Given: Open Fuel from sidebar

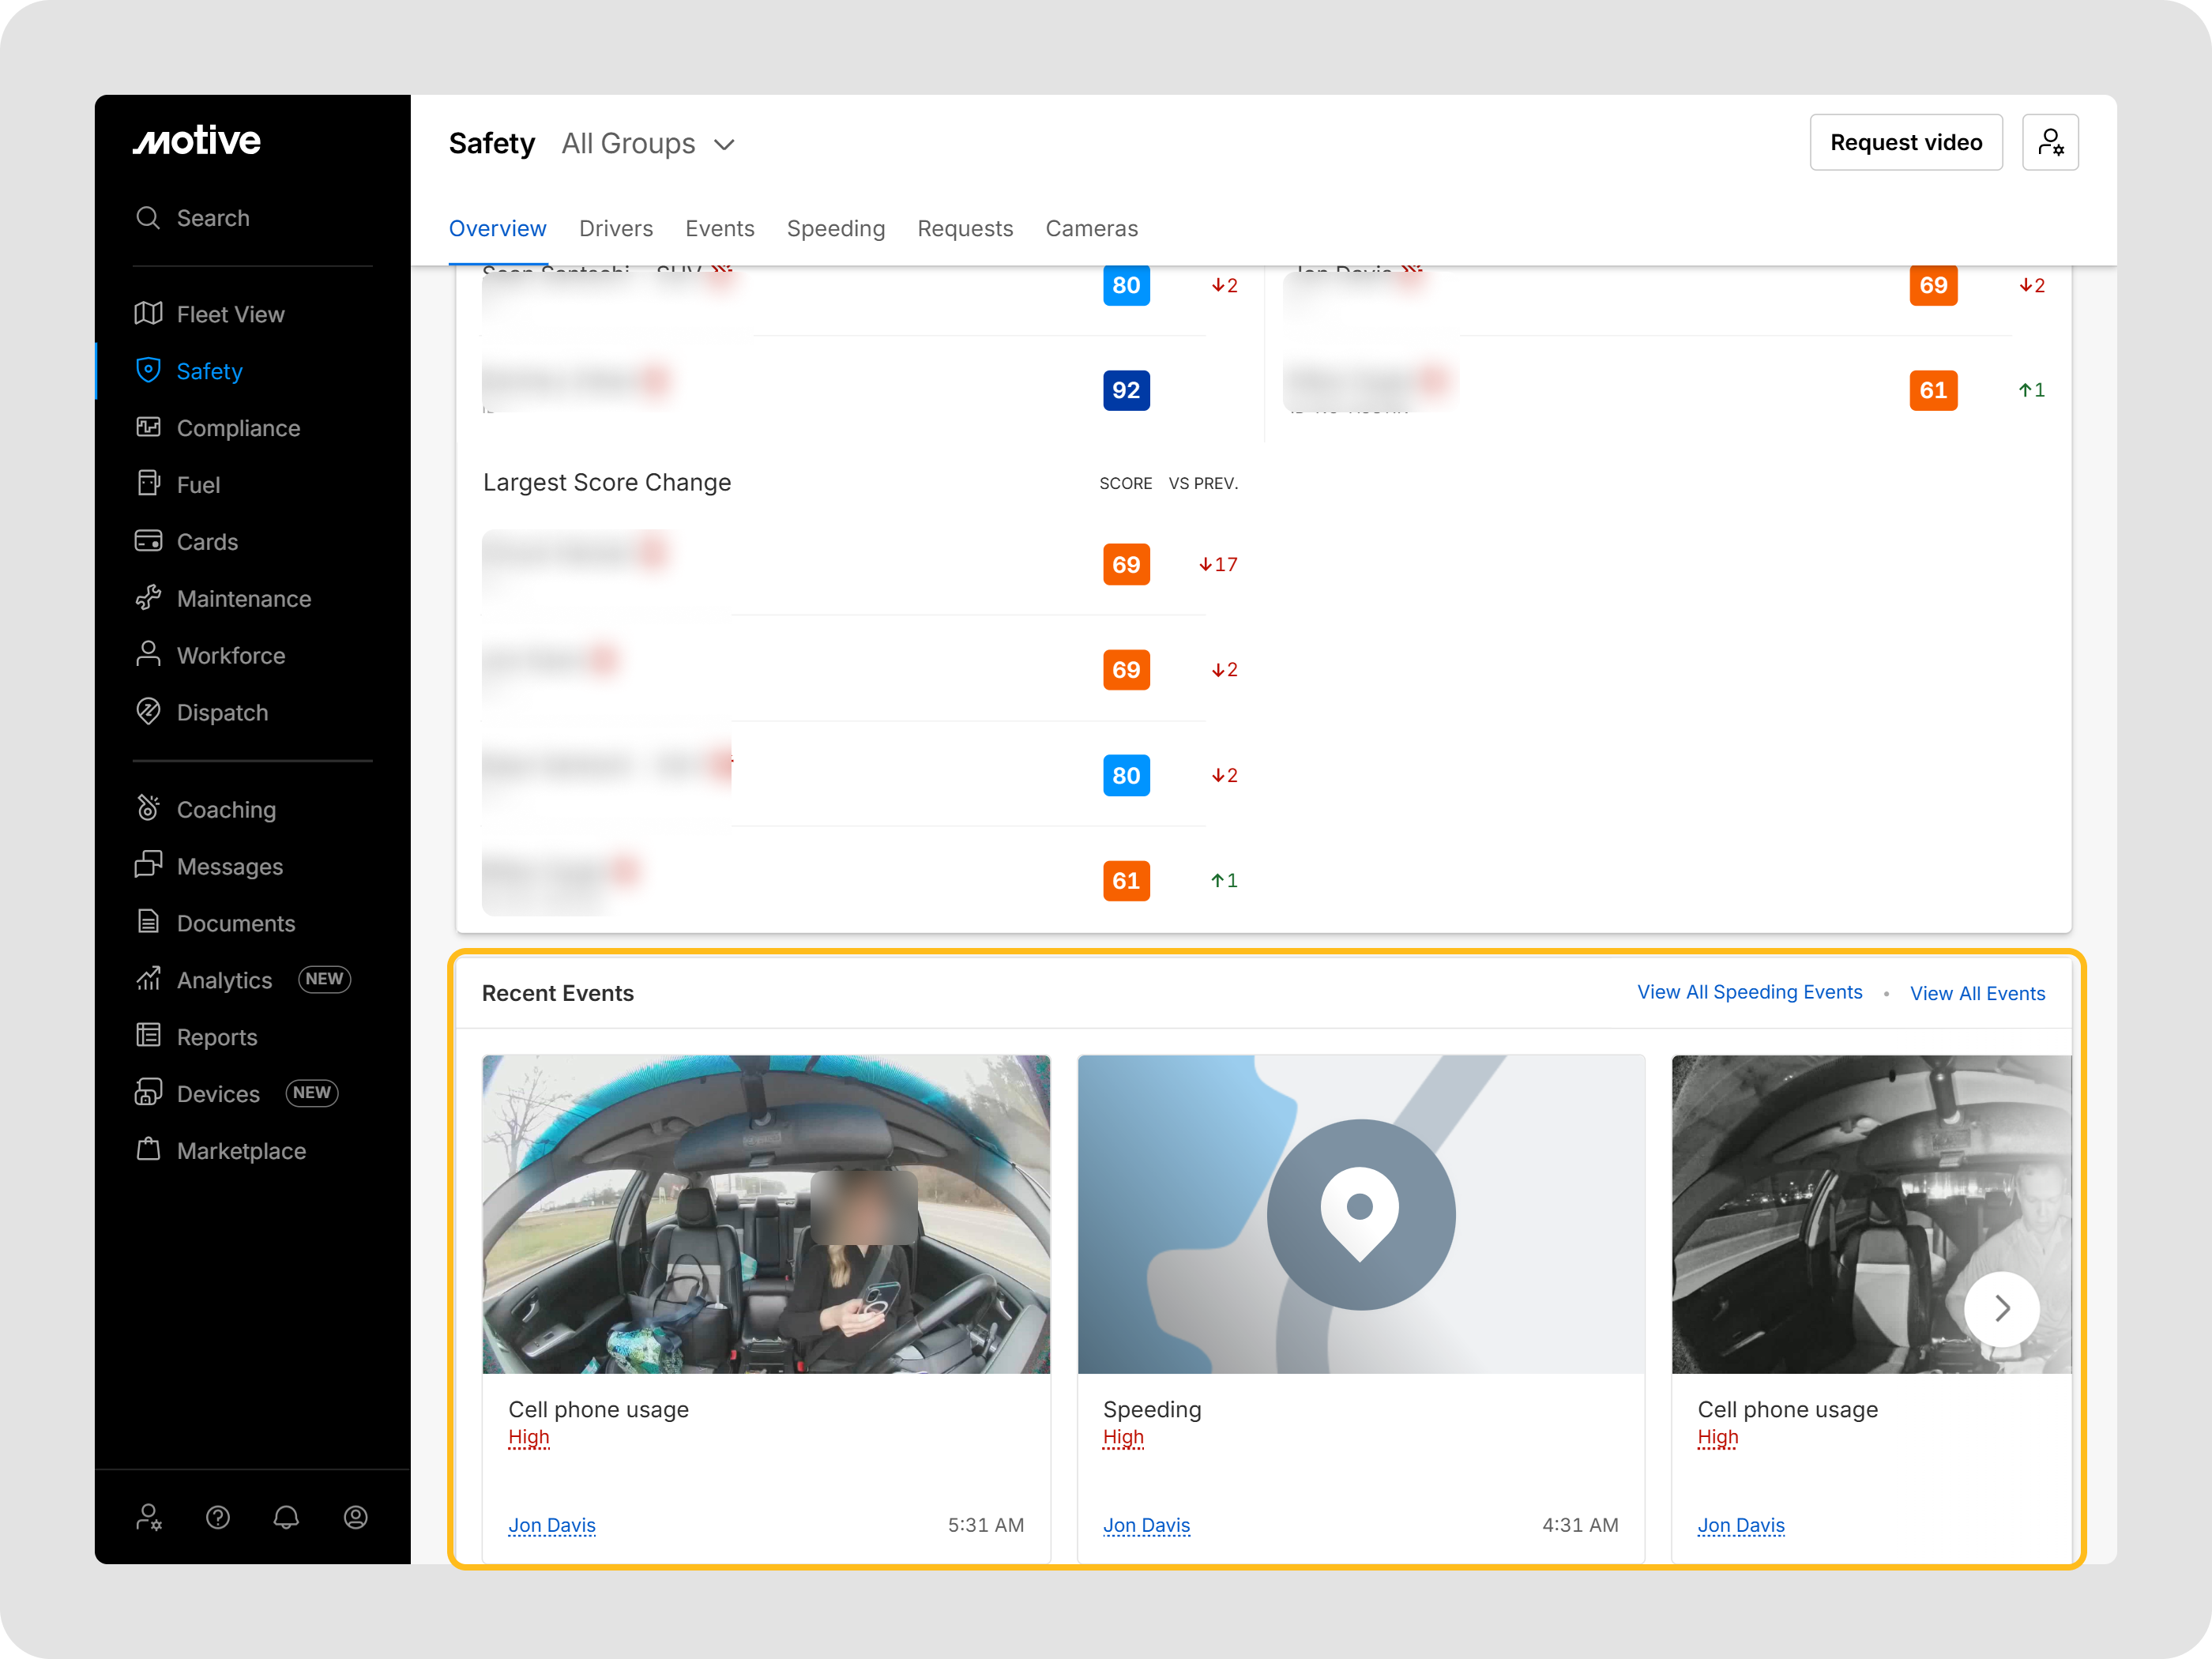Looking at the screenshot, I should [x=198, y=485].
